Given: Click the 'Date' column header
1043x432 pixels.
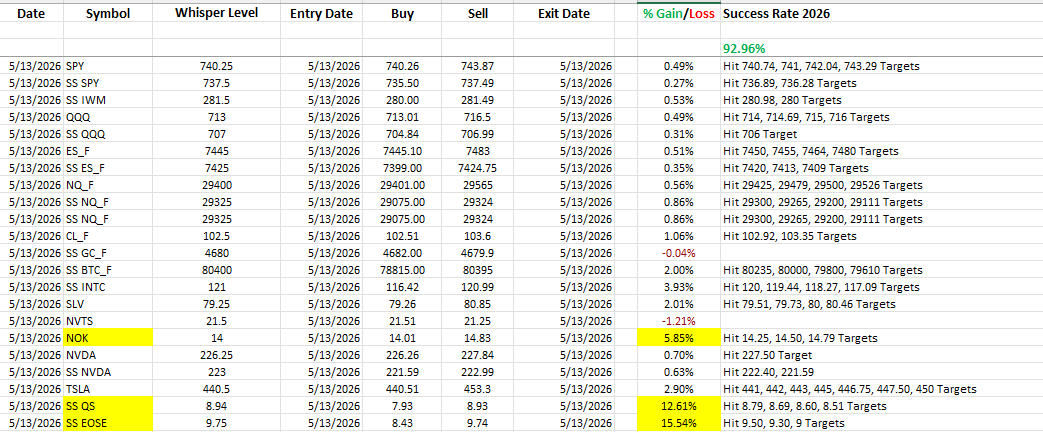Looking at the screenshot, I should click(31, 13).
